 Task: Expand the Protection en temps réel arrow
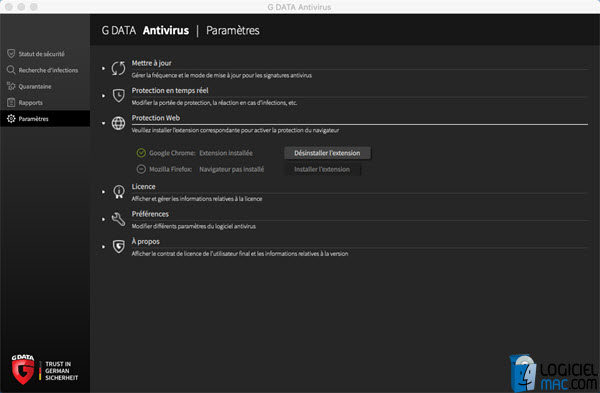(x=103, y=96)
